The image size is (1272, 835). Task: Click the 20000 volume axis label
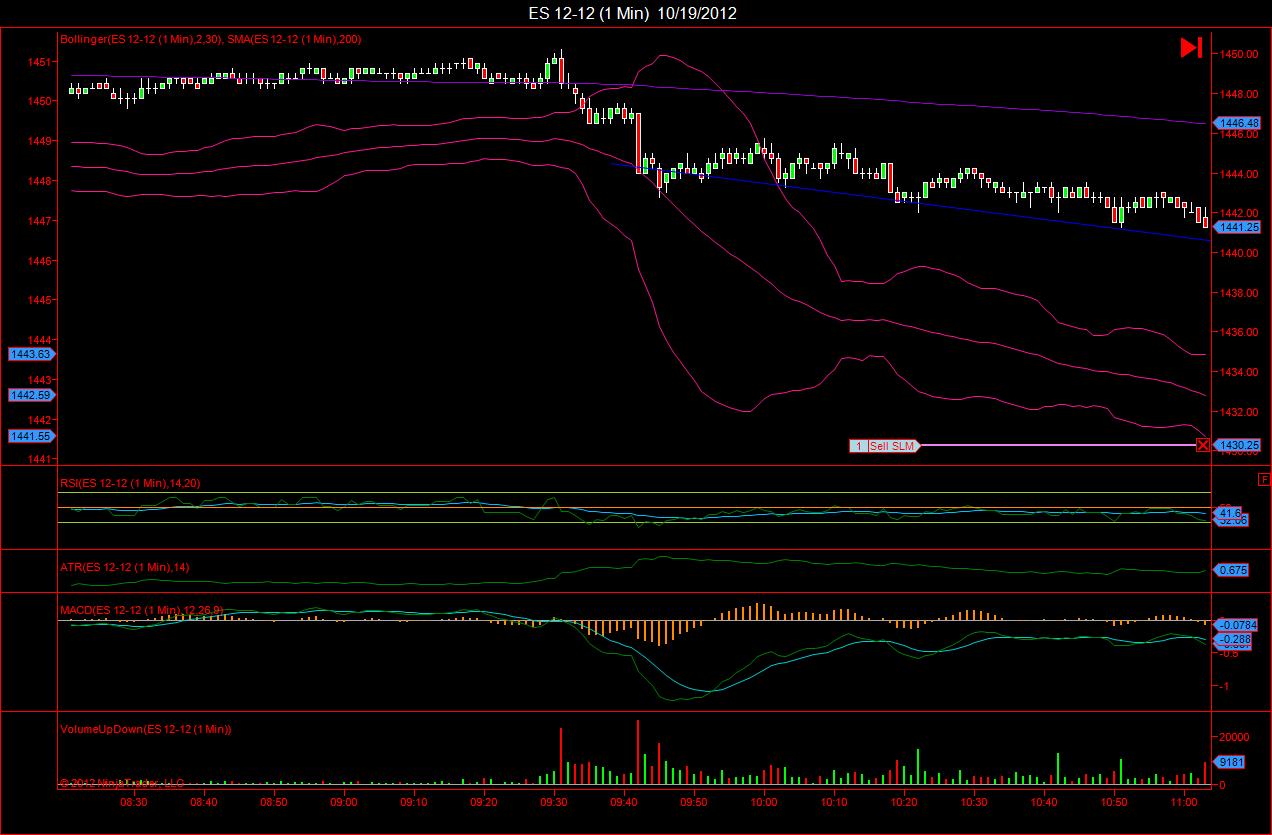[x=1235, y=735]
